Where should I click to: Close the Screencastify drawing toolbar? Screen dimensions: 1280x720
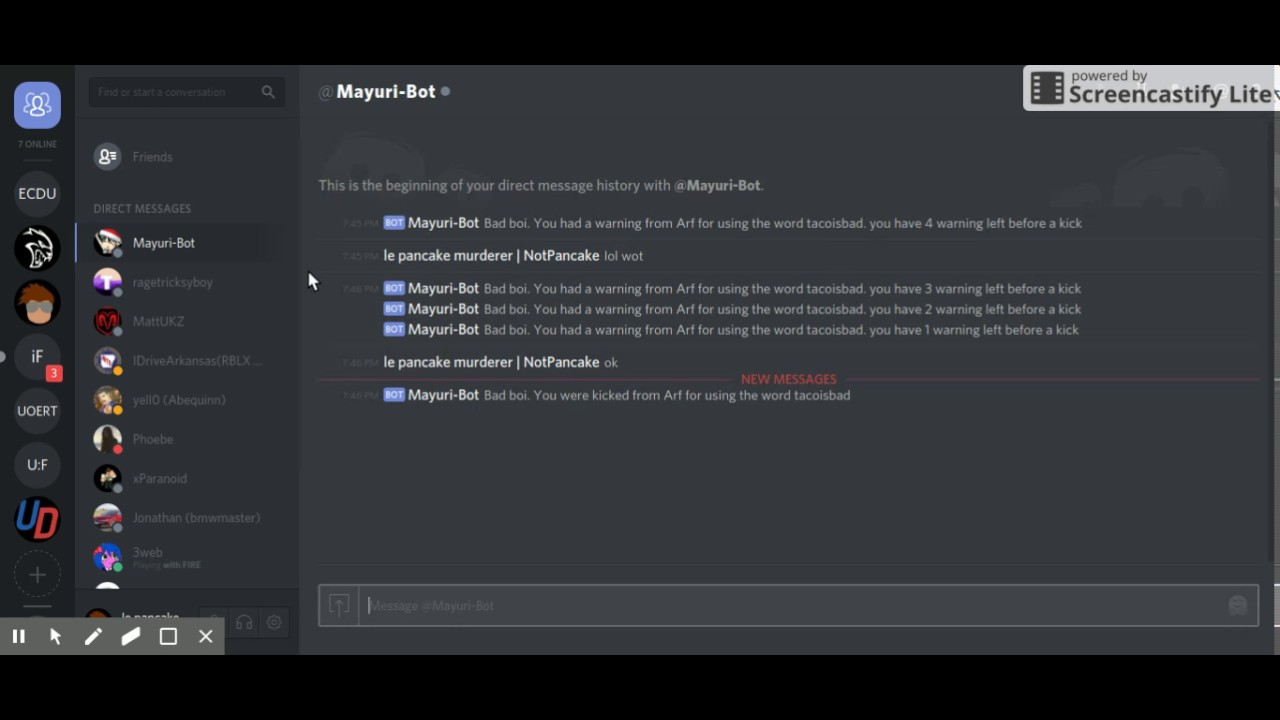coord(206,636)
